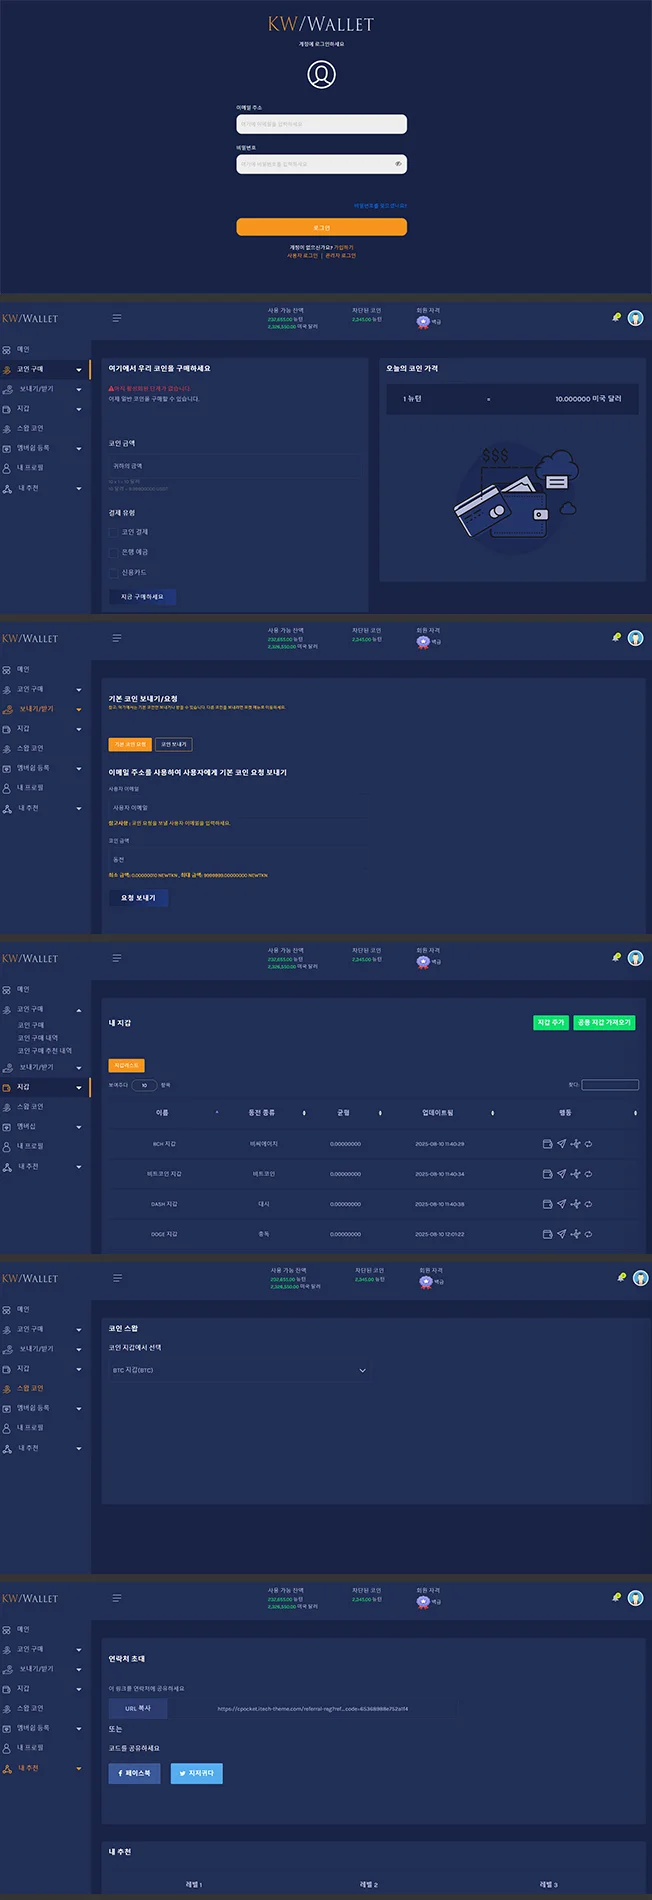652x1900 pixels.
Task: Check the 은행 예금 payment checkbox
Action: click(113, 552)
